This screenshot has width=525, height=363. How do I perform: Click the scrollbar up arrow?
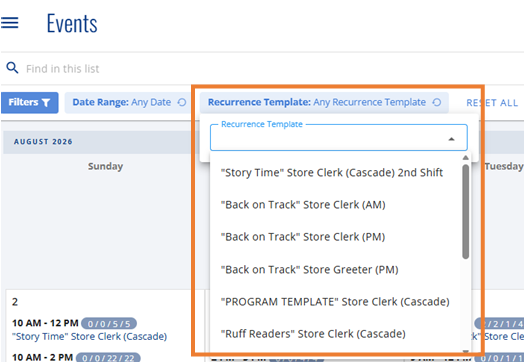(465, 158)
